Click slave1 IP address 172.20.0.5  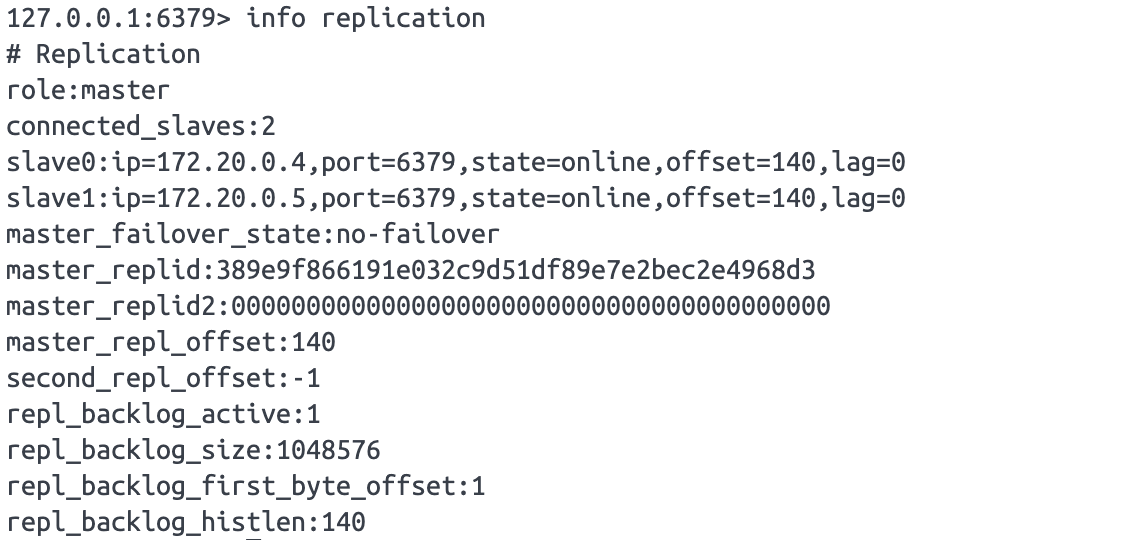(x=231, y=198)
